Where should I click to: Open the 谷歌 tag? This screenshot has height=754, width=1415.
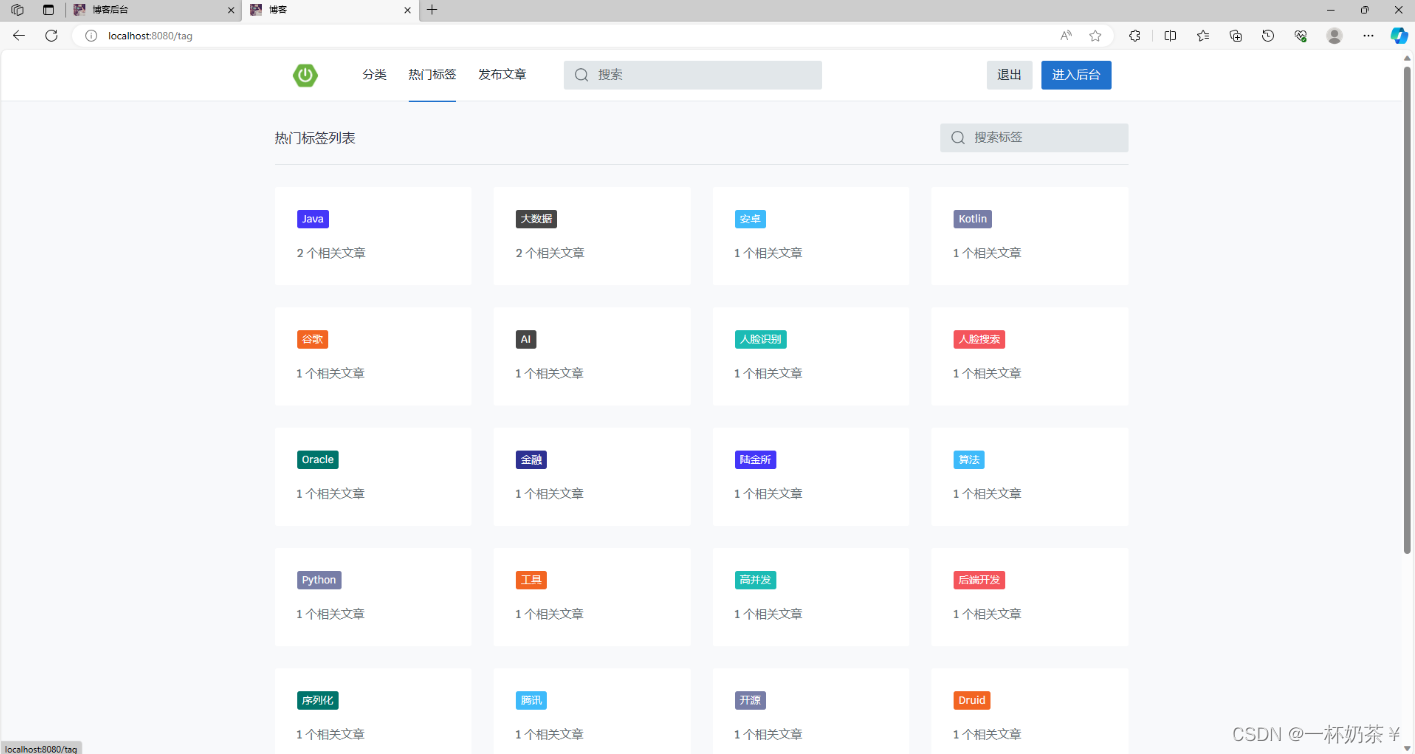pyautogui.click(x=312, y=339)
